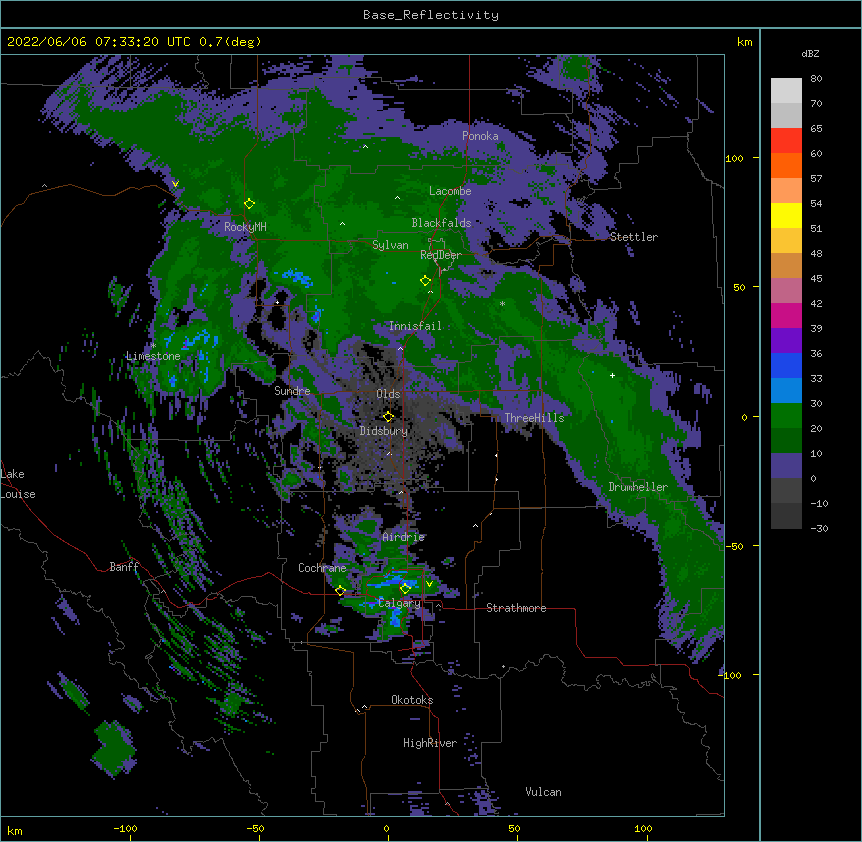
Task: Select the Lake Louise label
Action: 18,484
